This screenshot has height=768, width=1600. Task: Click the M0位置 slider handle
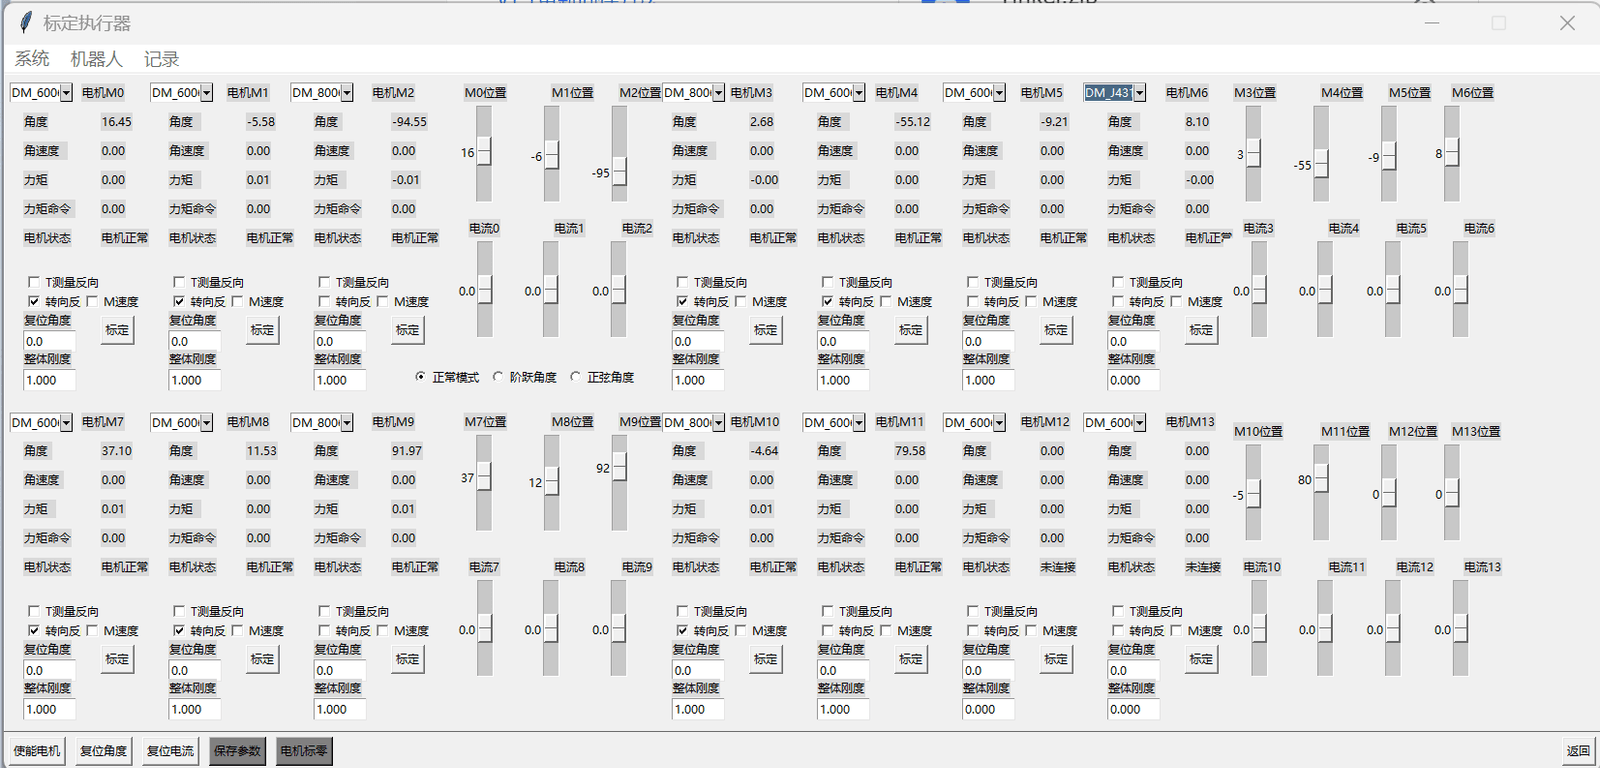tap(484, 152)
